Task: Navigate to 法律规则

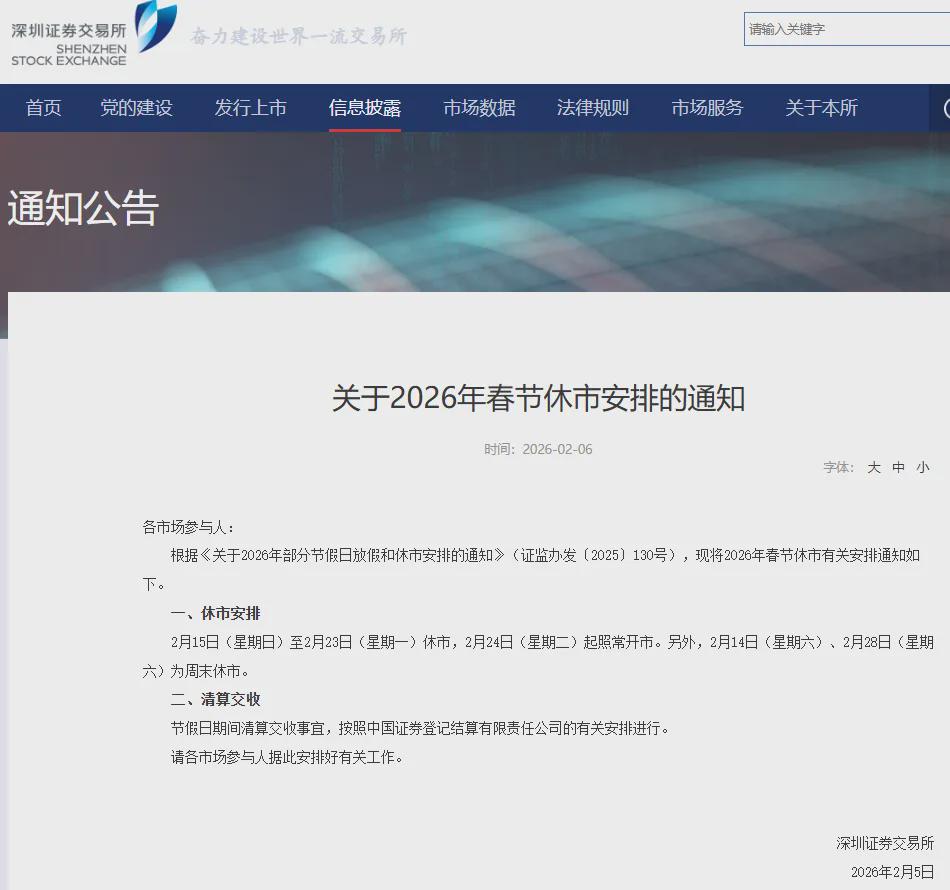Action: coord(593,108)
